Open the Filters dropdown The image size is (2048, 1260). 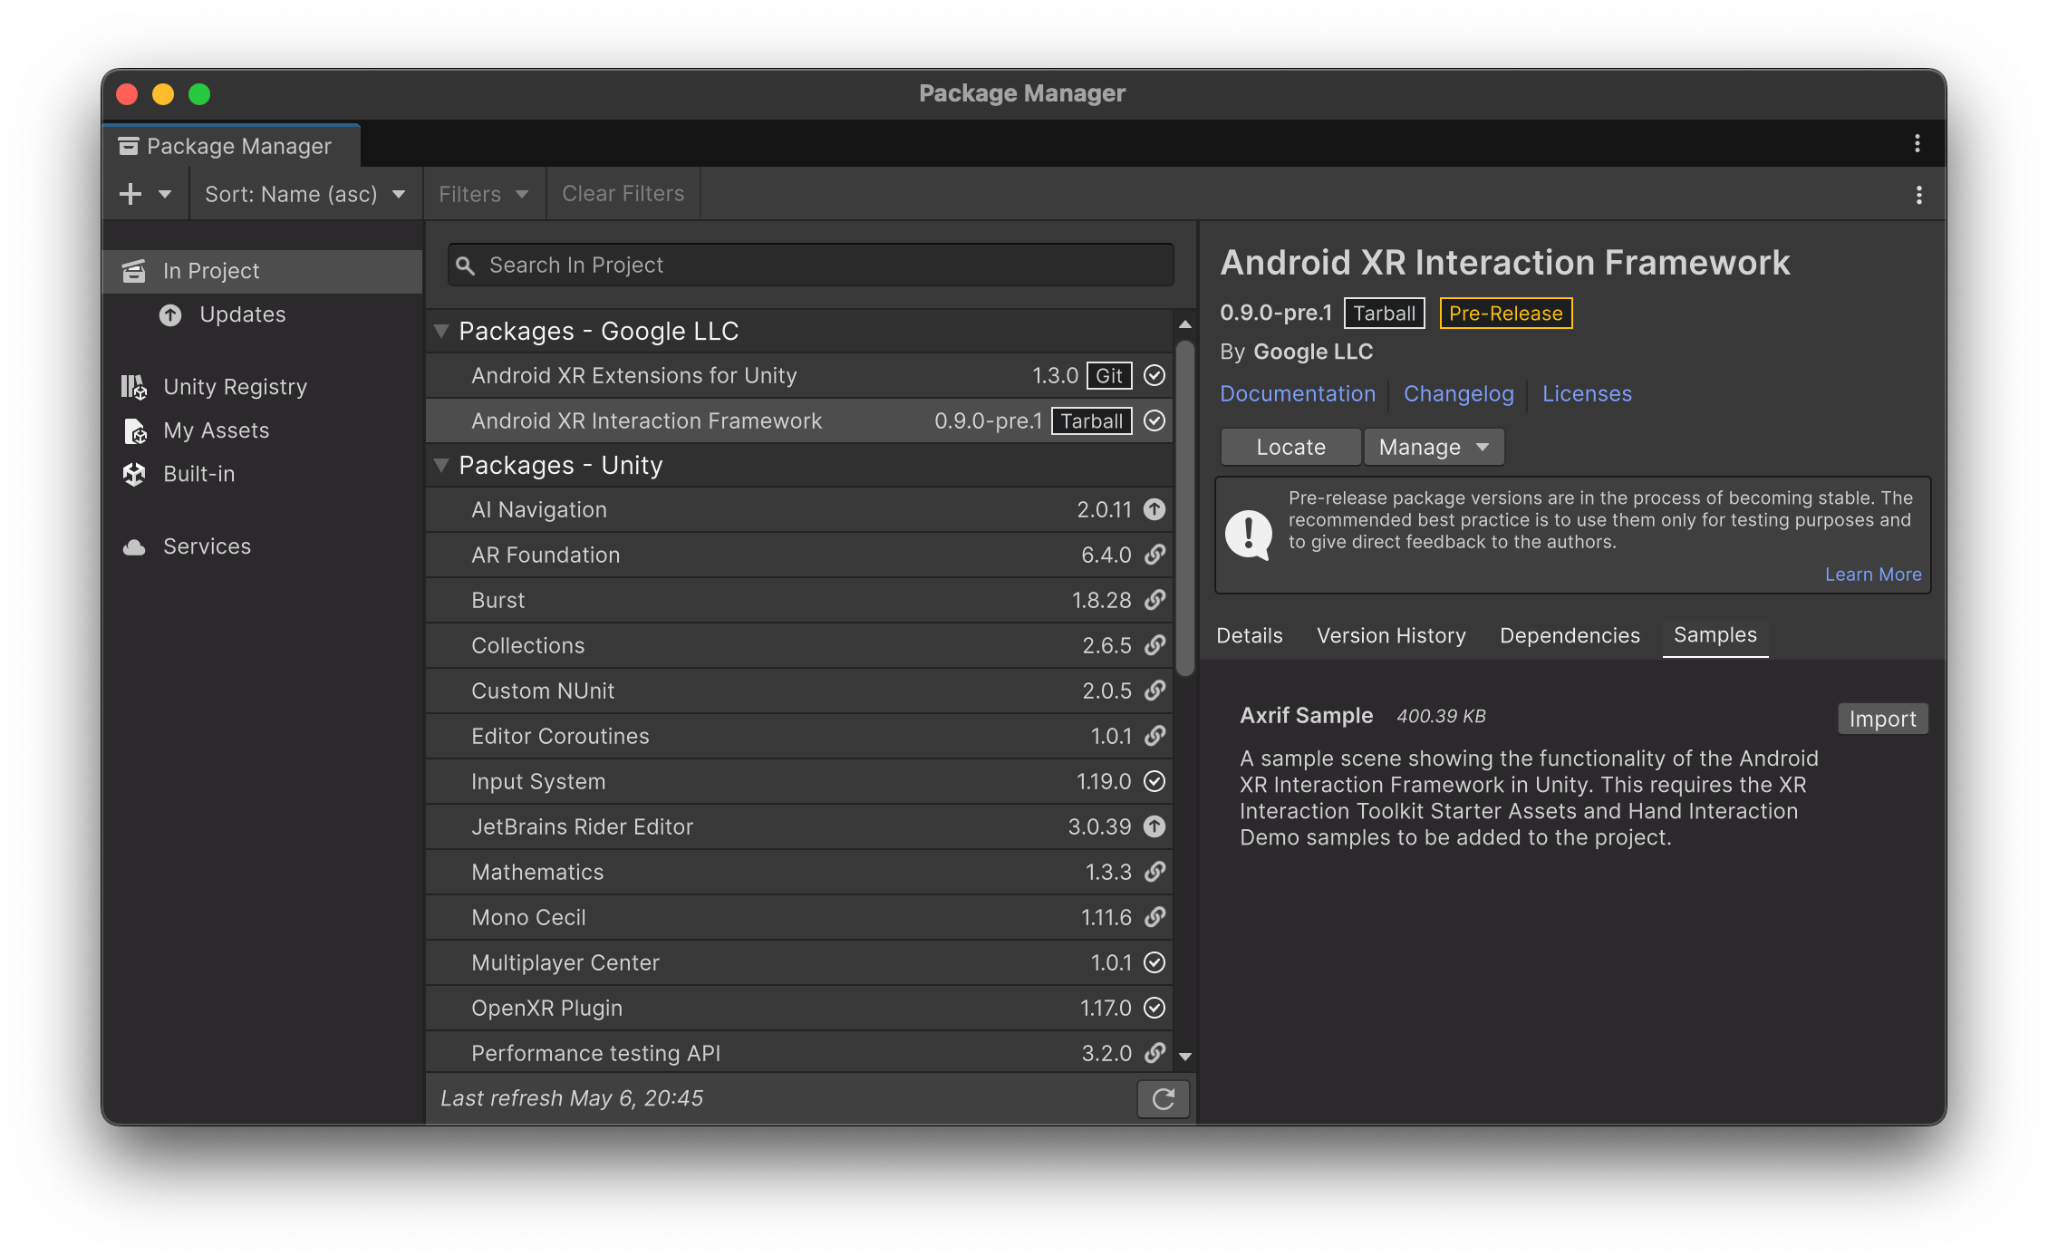(483, 194)
